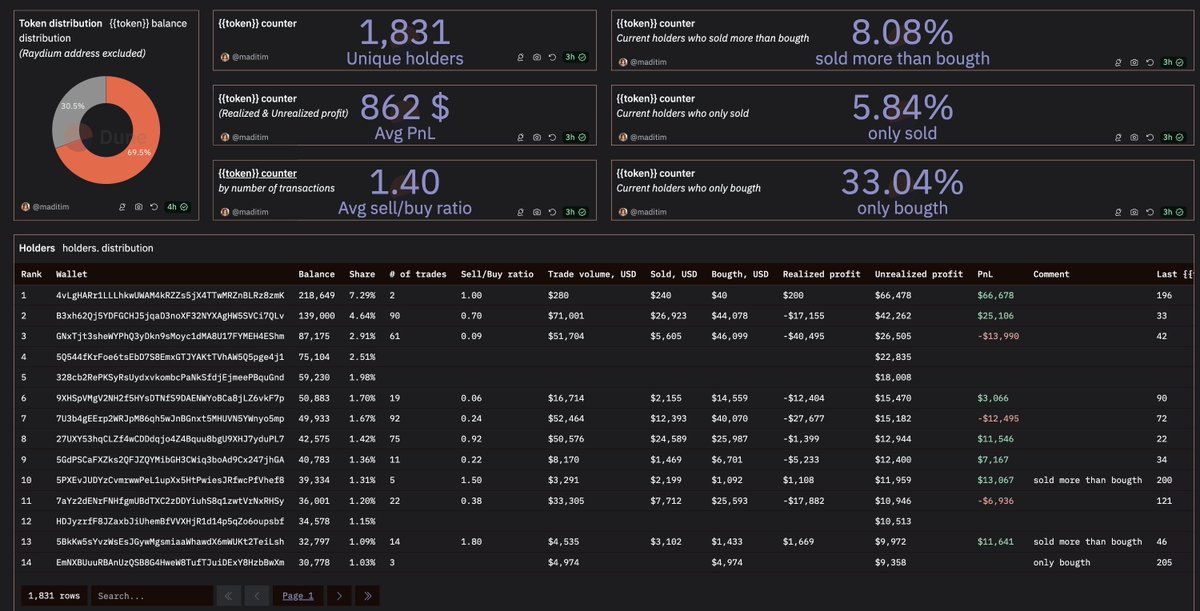Sort by the '# of trades' column header
The width and height of the screenshot is (1200, 611).
417,274
